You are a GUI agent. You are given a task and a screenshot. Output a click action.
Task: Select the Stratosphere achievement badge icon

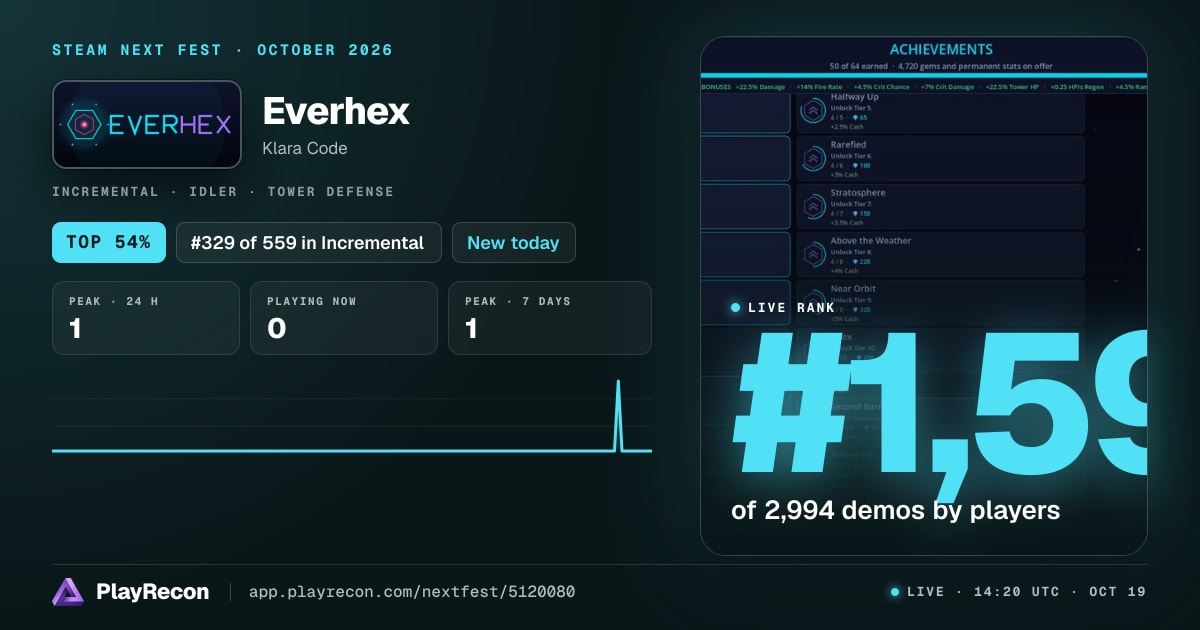813,206
